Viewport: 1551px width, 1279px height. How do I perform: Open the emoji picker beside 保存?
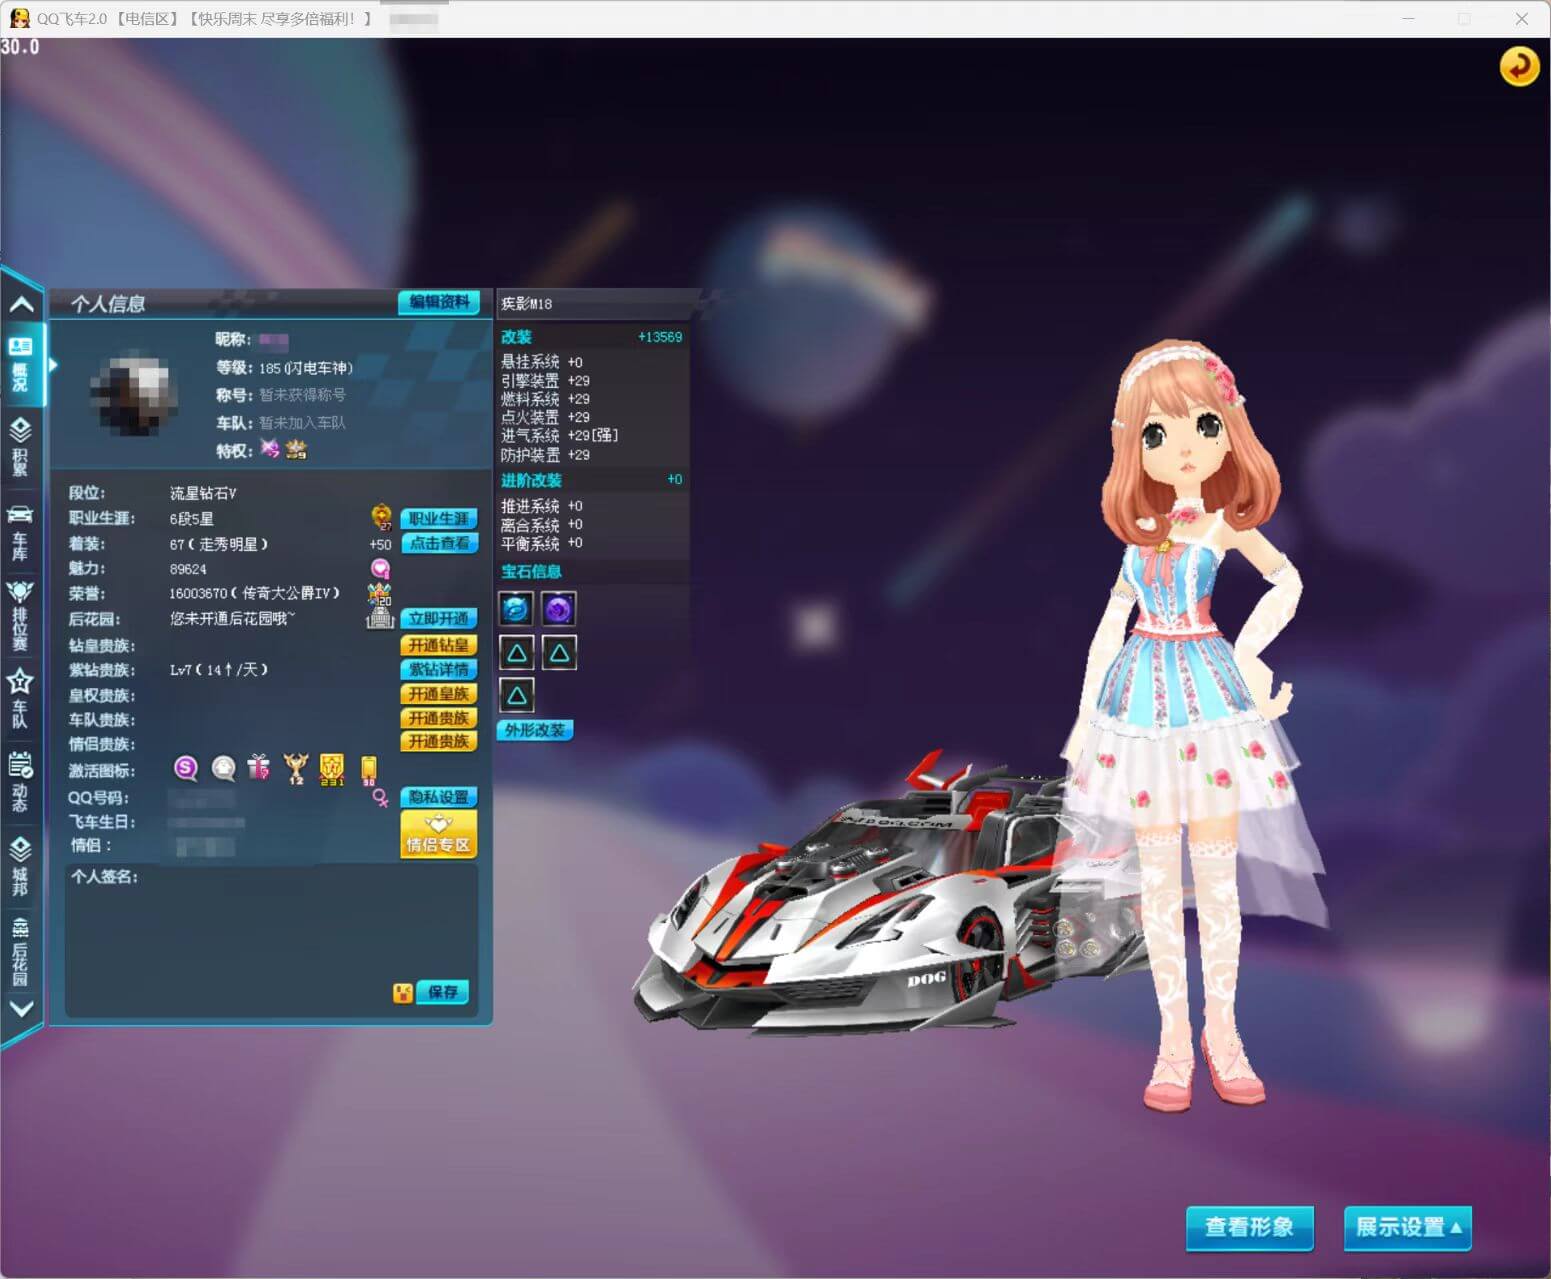click(402, 992)
